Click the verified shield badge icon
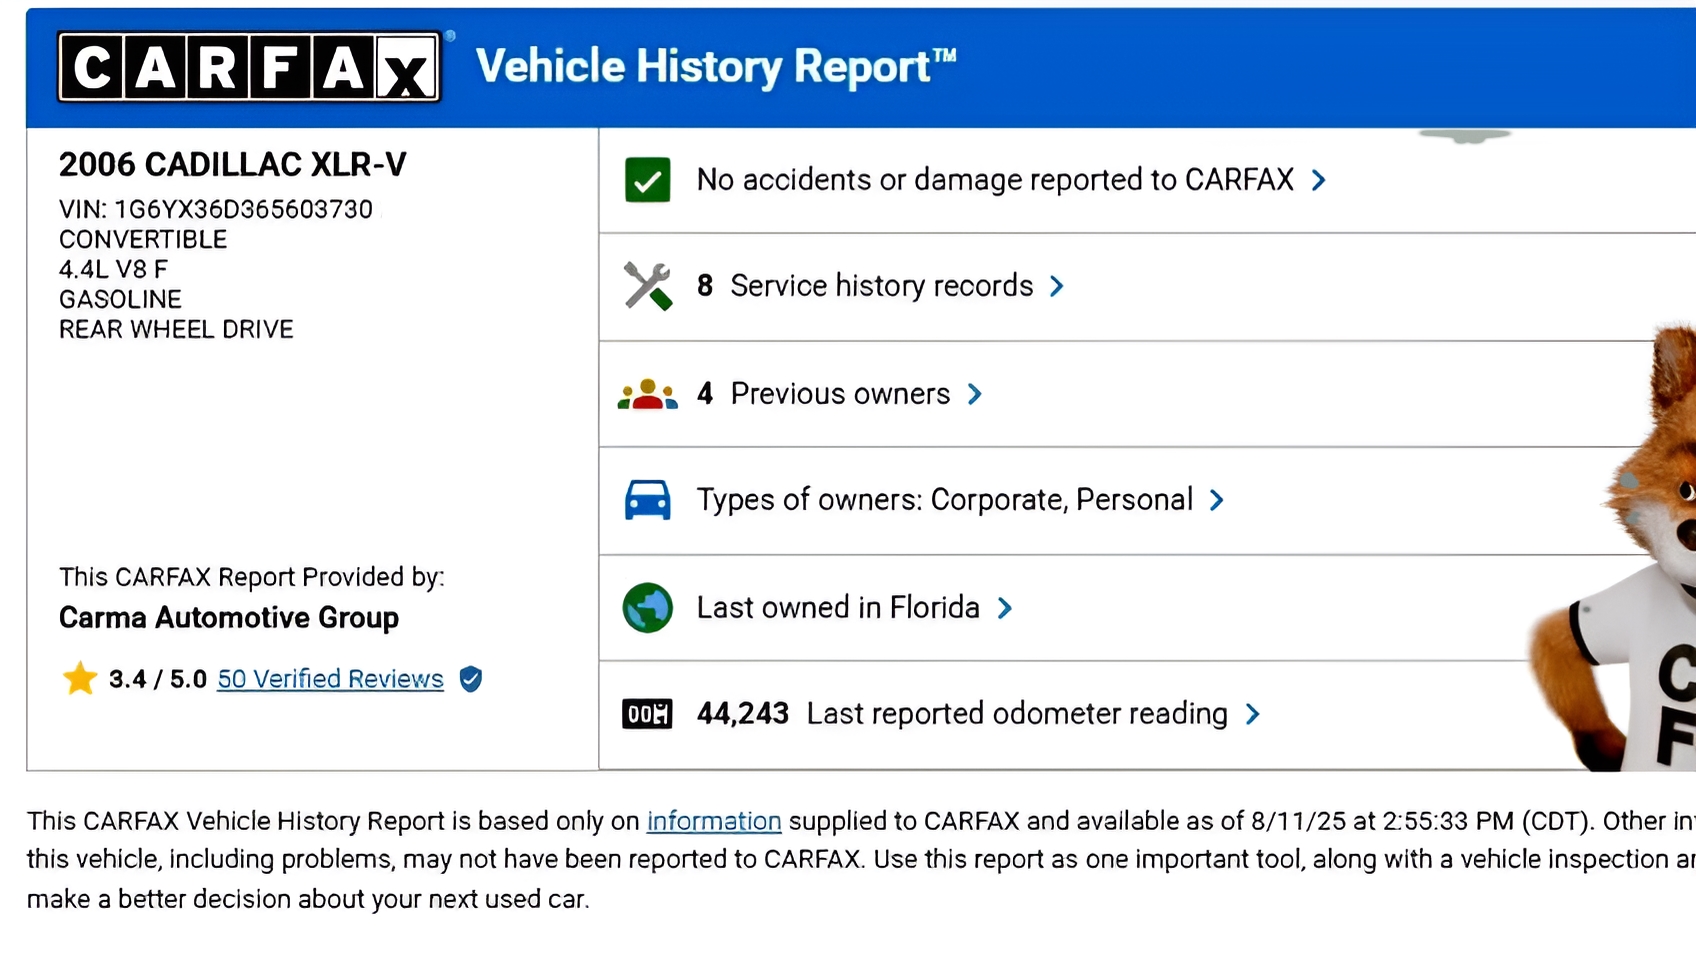Viewport: 1696px width, 954px height. click(471, 679)
